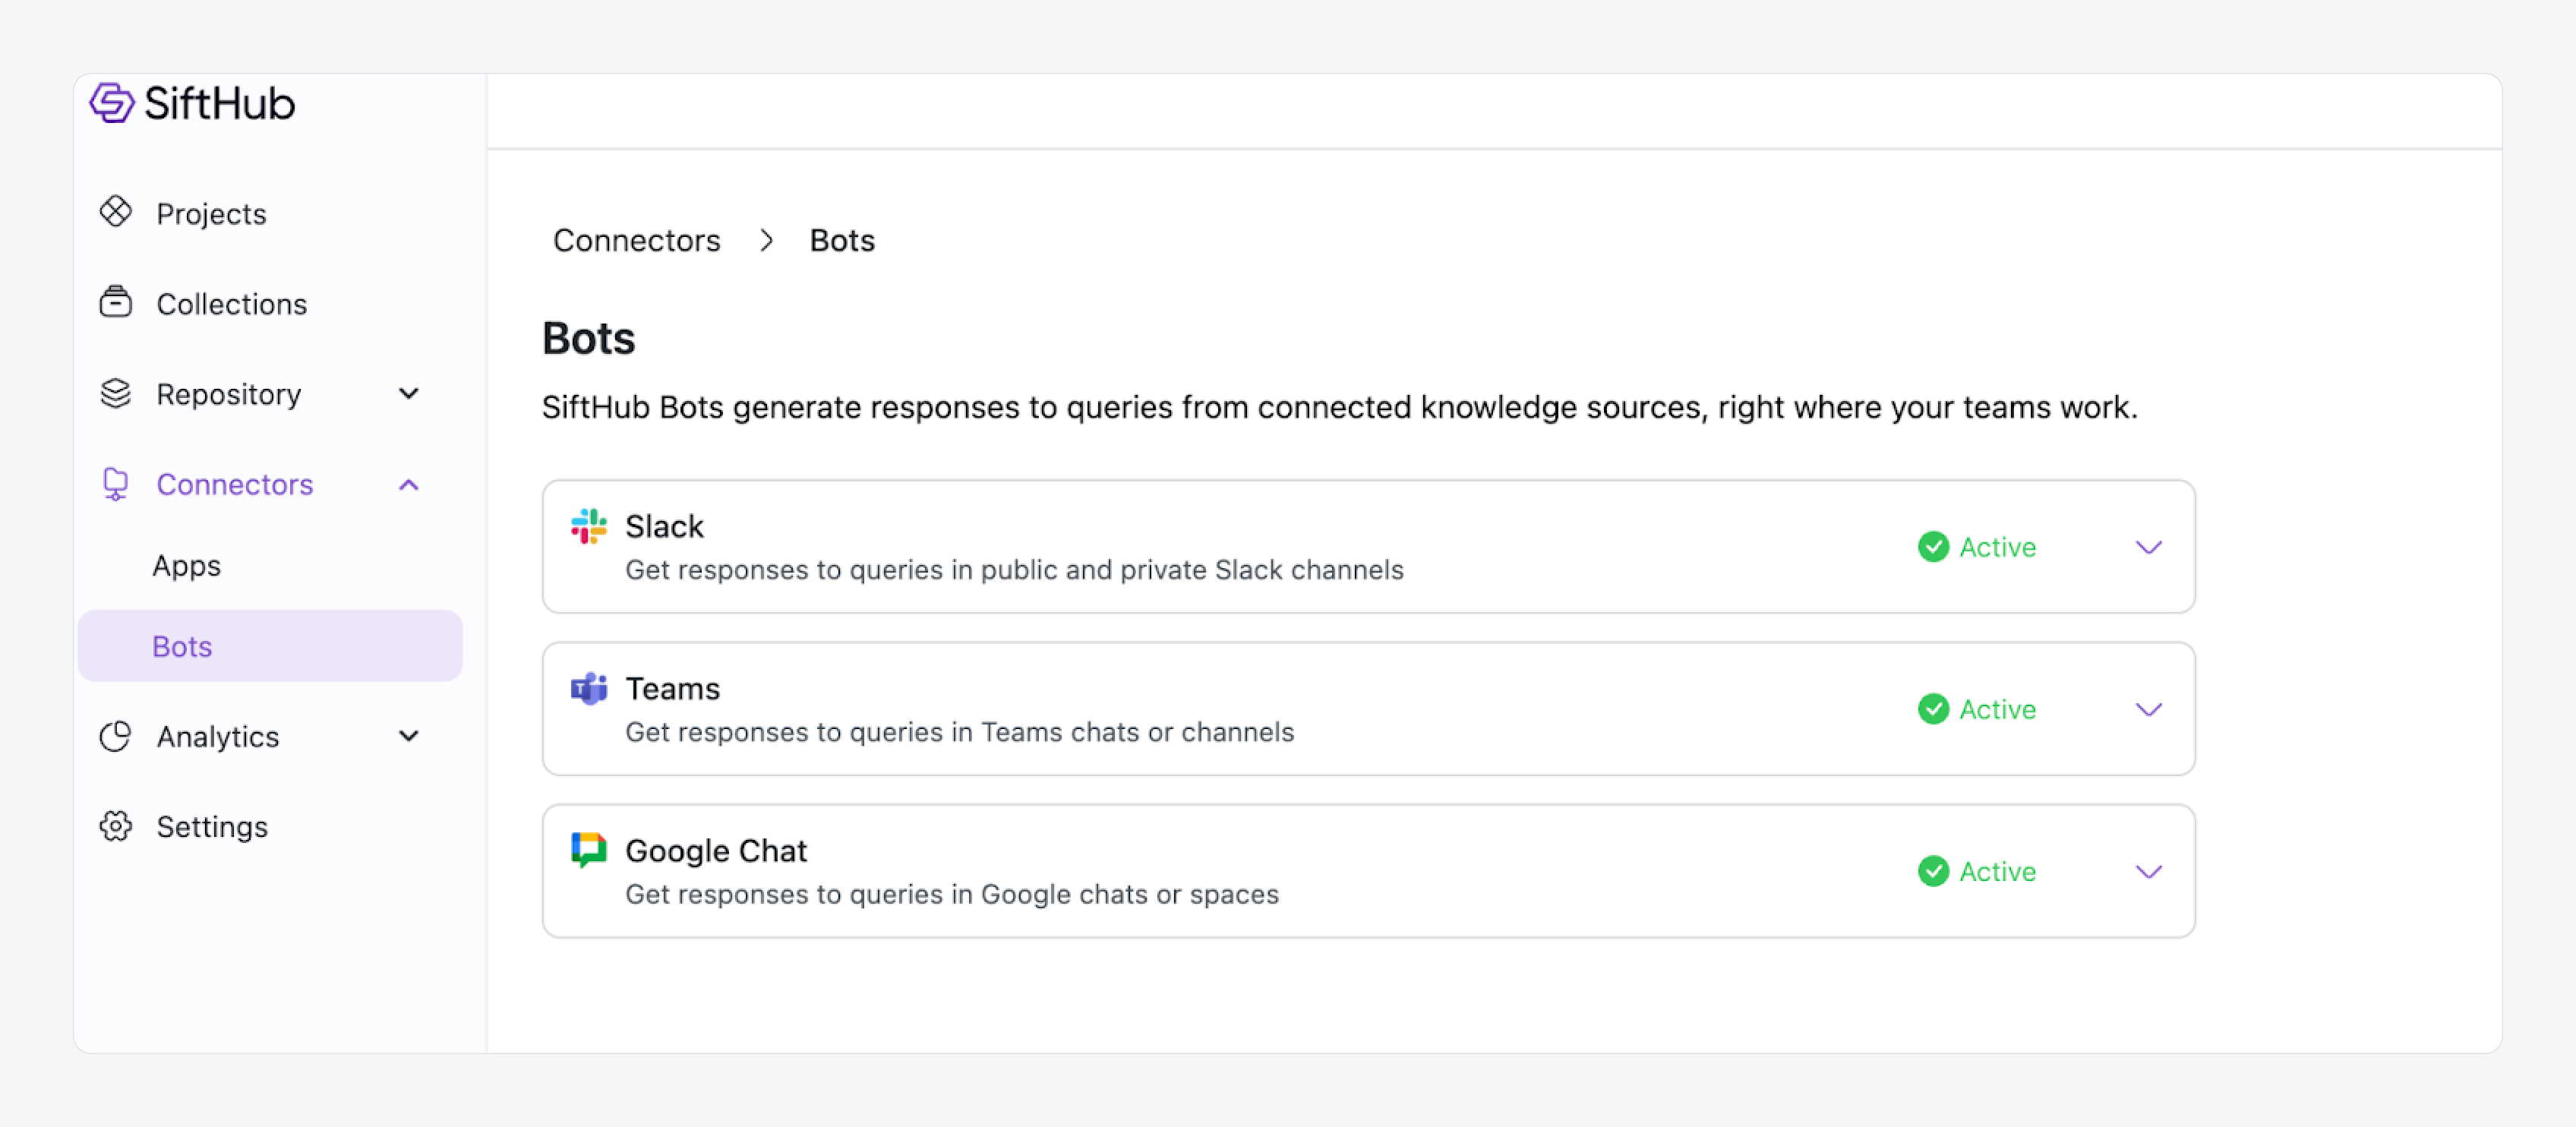Collapse the Connectors sidebar section

click(409, 485)
